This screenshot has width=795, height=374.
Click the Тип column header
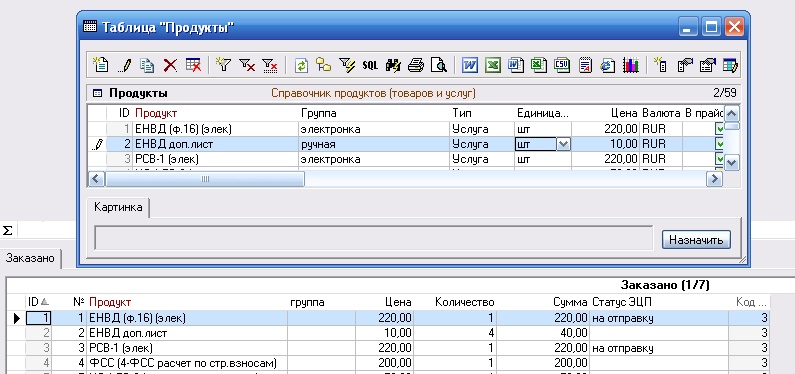tap(462, 113)
